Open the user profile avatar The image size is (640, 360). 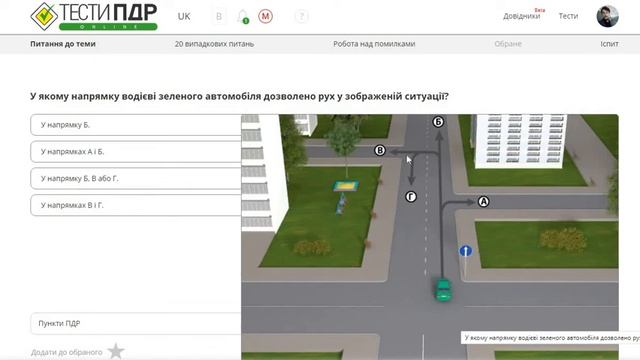coord(607,16)
